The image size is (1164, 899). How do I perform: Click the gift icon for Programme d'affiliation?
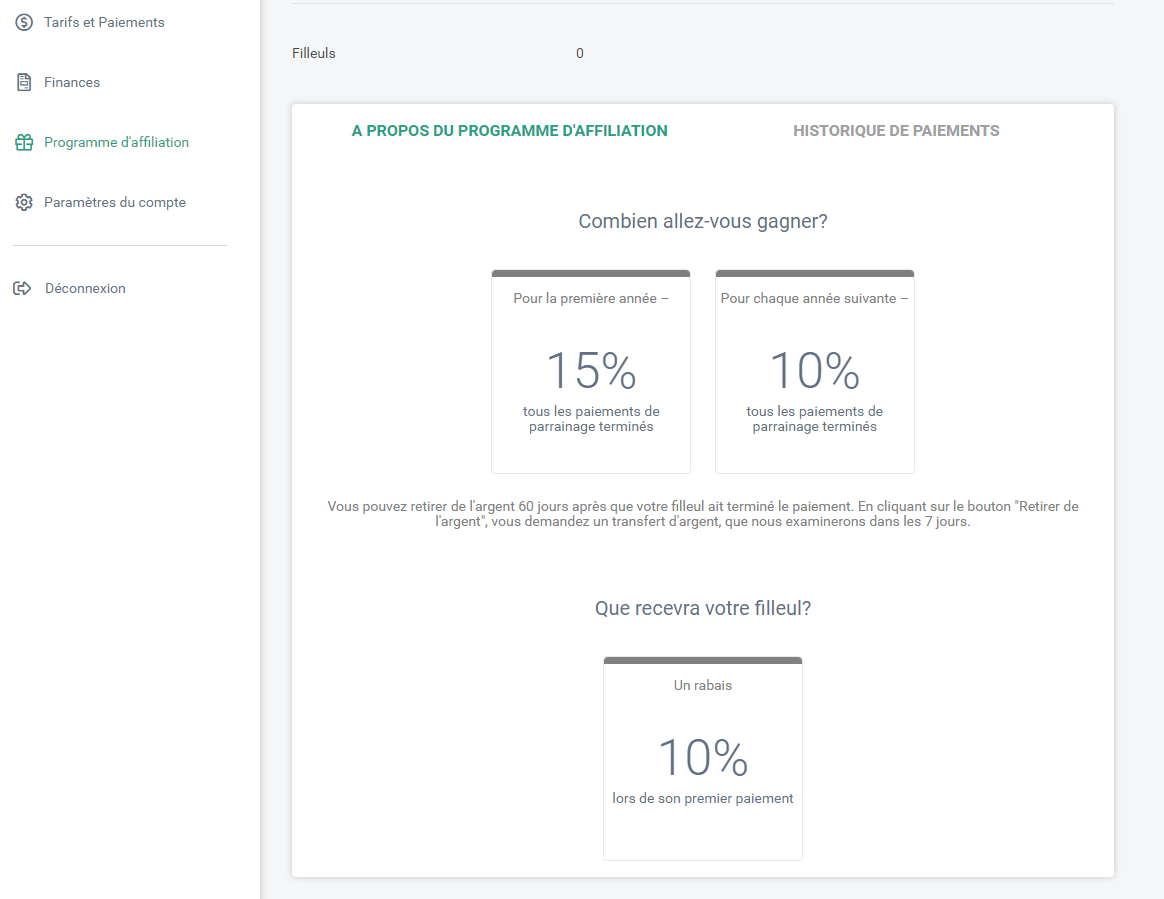click(24, 143)
